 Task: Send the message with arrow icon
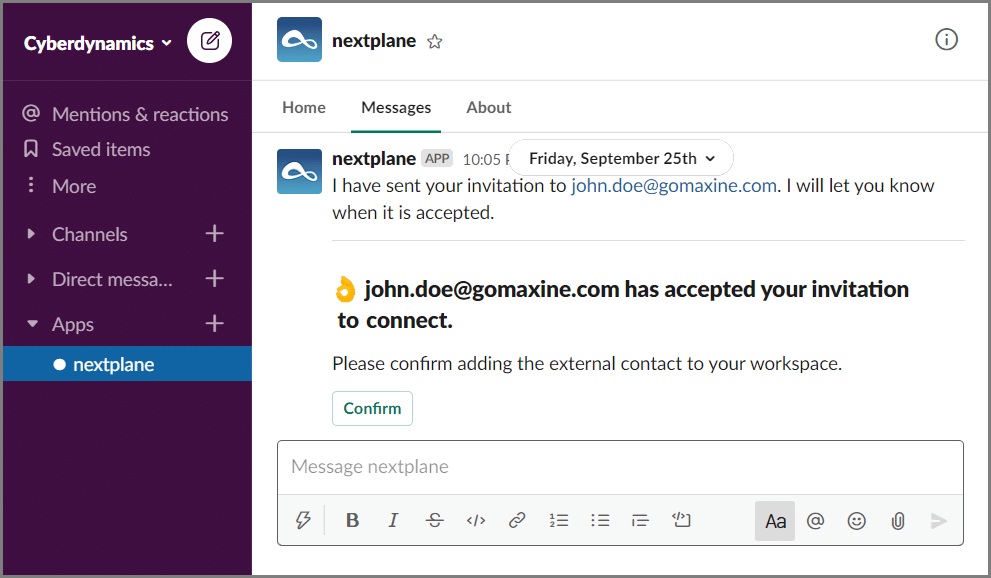(x=939, y=521)
